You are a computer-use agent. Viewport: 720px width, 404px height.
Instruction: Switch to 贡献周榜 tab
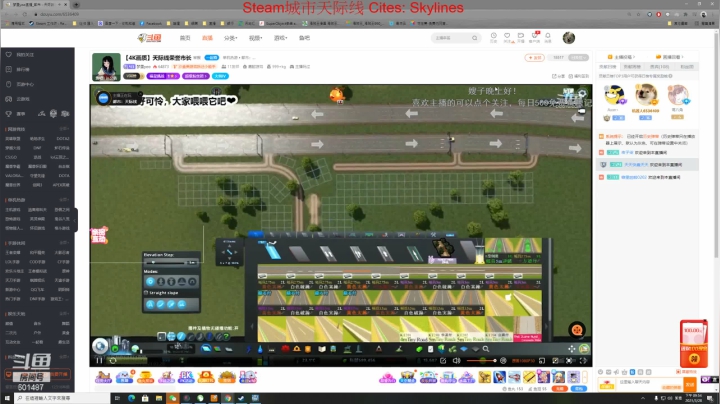[632, 67]
